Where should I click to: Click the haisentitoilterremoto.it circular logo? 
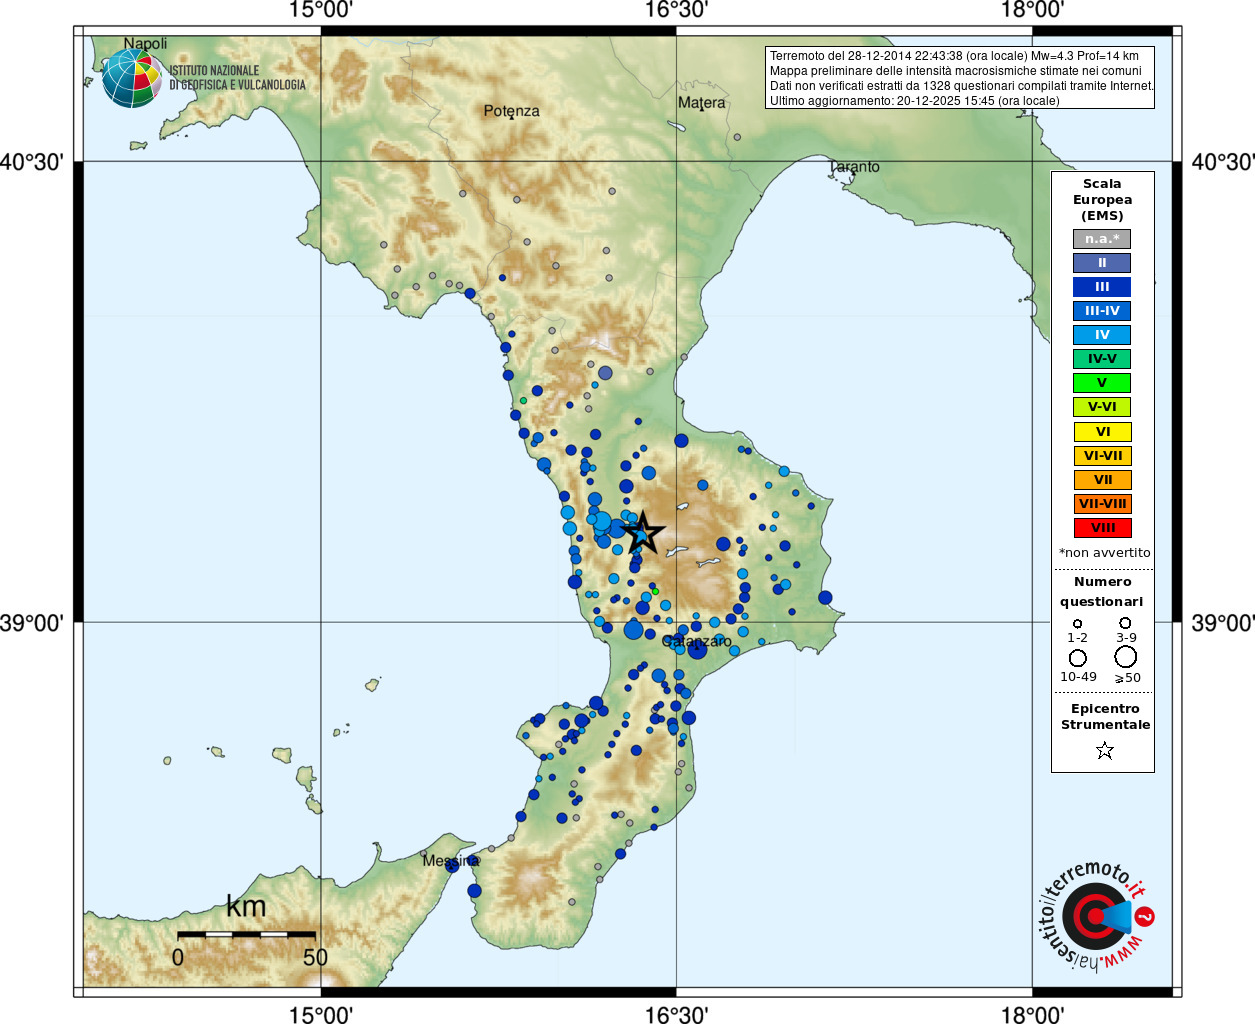[x=1097, y=917]
